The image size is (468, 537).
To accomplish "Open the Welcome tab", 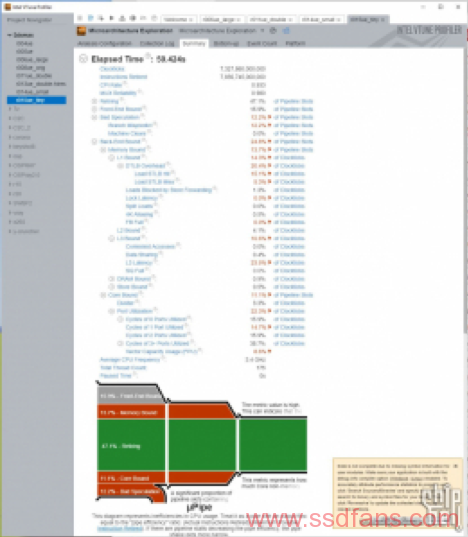I will (178, 20).
